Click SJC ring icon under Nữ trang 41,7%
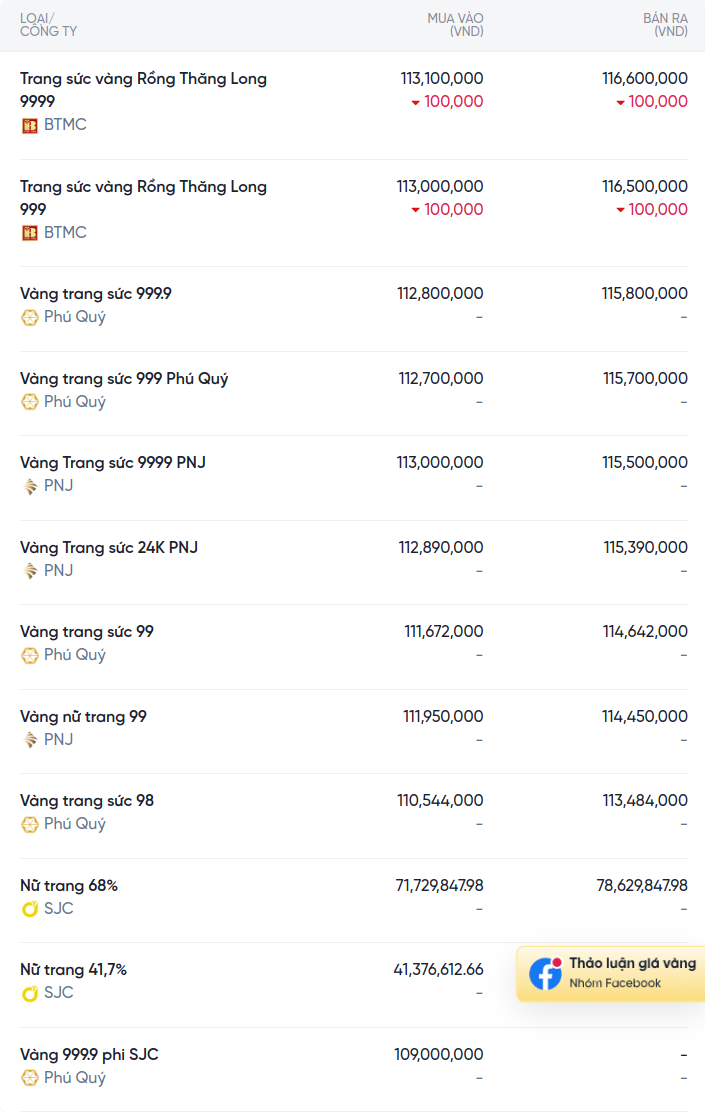Viewport: 705px width, 1112px height. point(29,993)
